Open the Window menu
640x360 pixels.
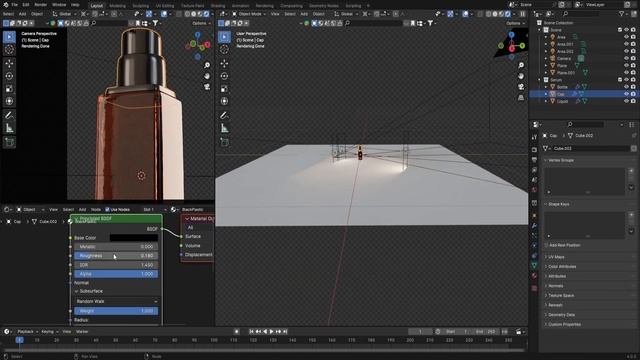[59, 5]
